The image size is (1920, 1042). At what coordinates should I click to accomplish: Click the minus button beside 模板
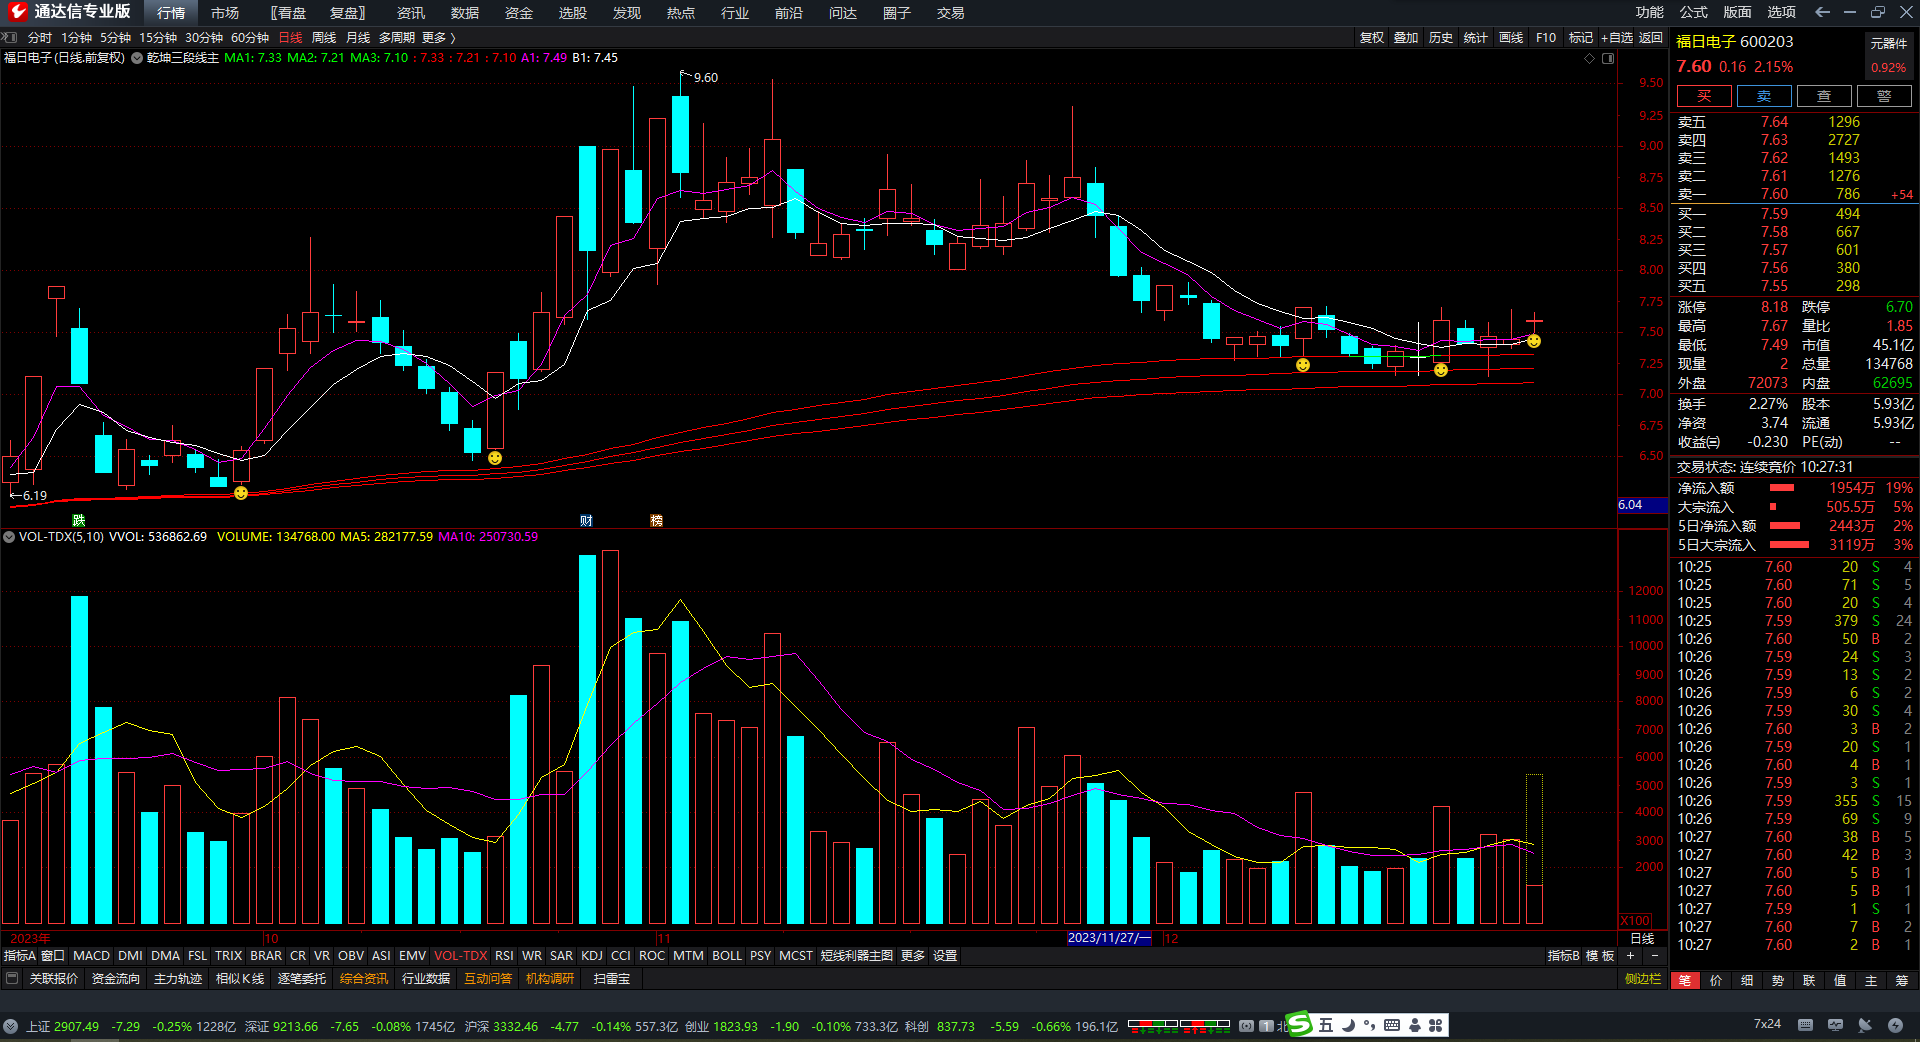tap(1654, 956)
